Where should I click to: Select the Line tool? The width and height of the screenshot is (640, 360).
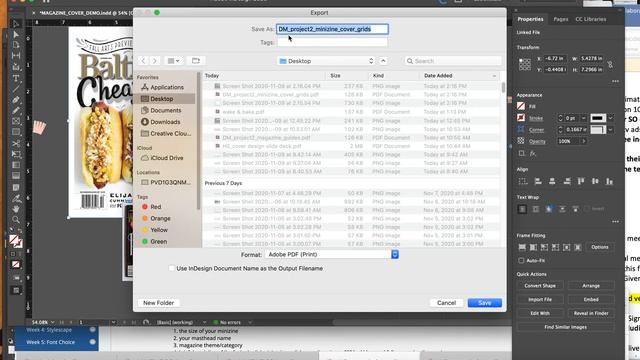tap(16, 89)
